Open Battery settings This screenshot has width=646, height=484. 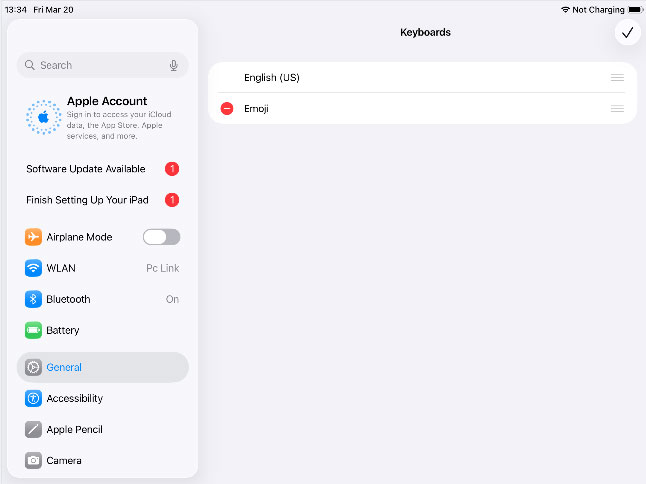103,330
